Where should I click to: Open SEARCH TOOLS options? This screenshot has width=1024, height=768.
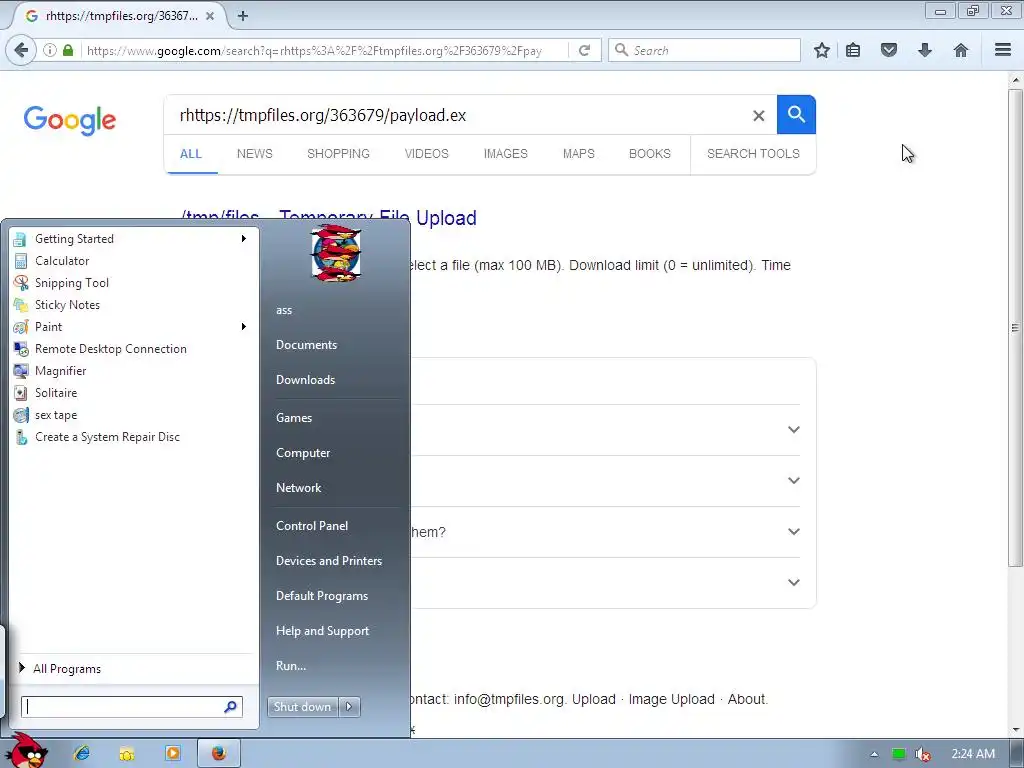(753, 154)
